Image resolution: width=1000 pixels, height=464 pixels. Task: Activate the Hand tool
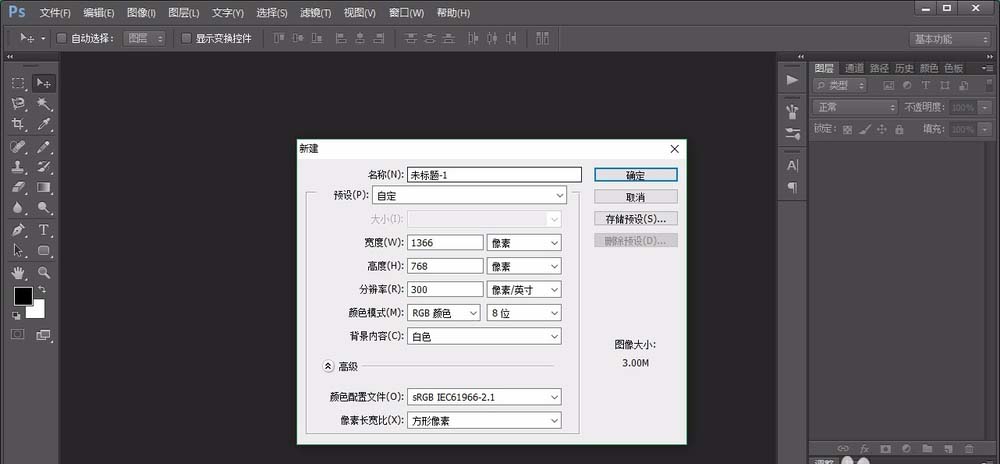point(18,272)
